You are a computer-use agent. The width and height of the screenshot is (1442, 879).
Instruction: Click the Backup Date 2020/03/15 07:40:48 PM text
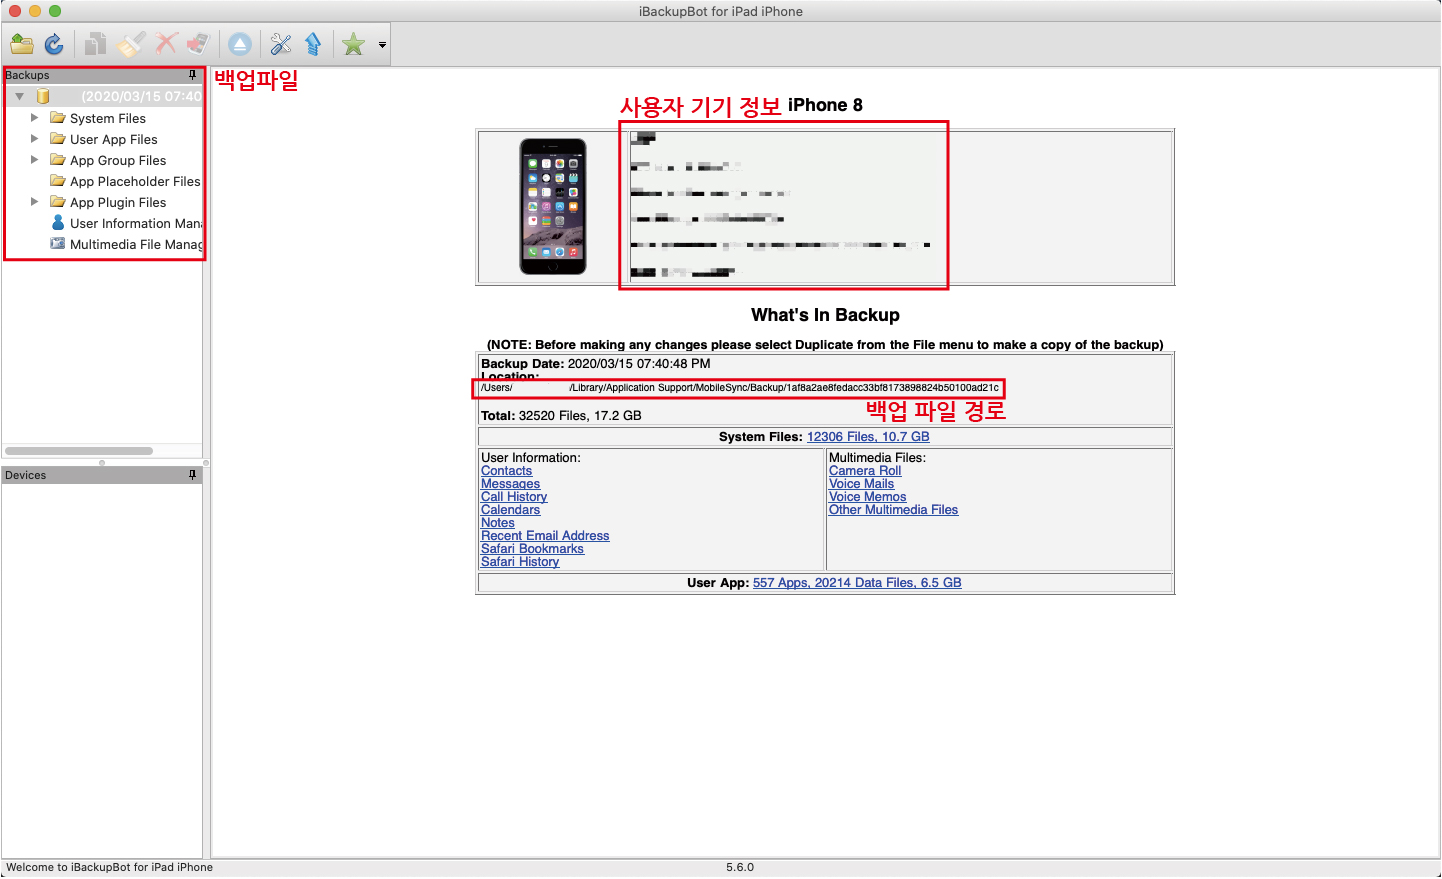point(596,364)
